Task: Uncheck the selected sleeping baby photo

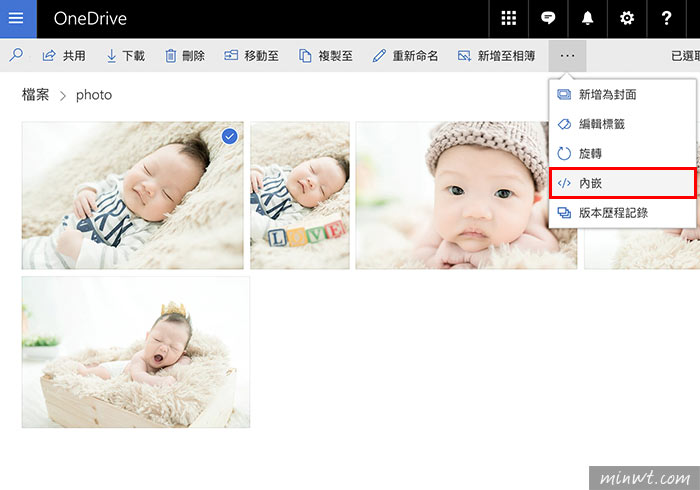Action: tap(229, 136)
